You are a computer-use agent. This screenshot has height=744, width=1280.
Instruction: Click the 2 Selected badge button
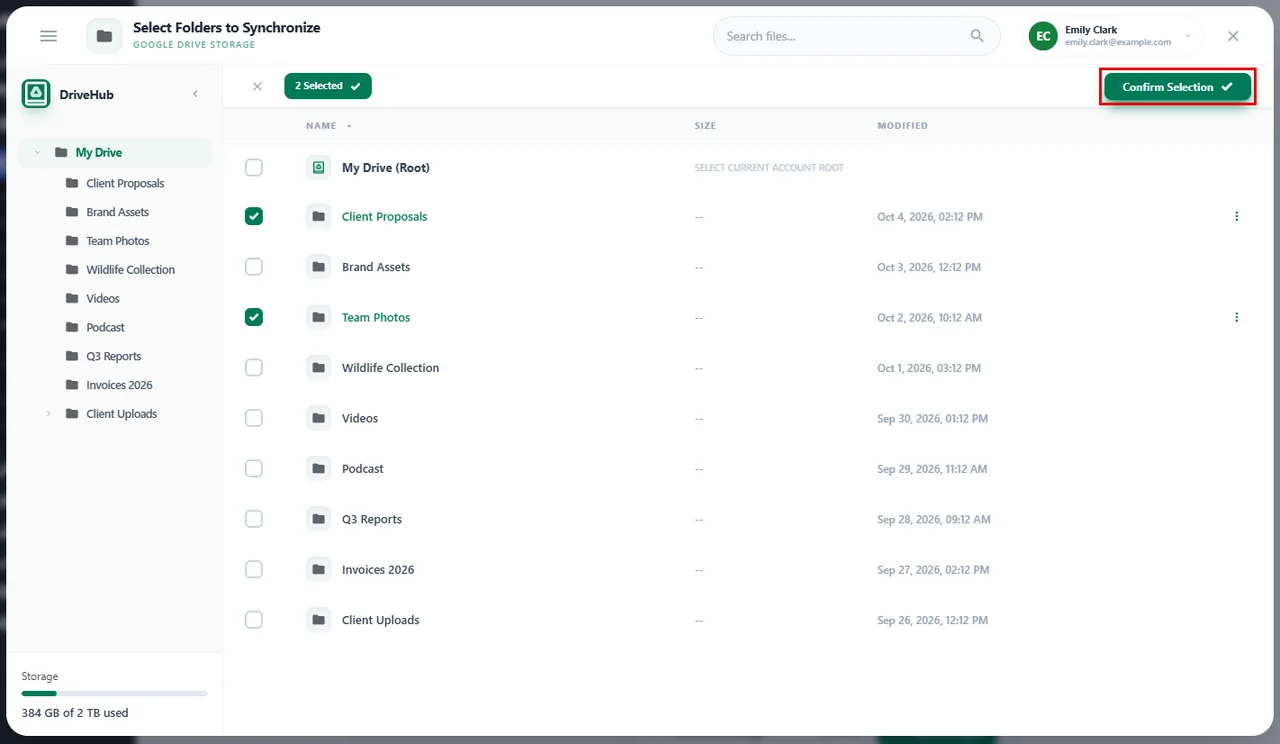pos(328,86)
